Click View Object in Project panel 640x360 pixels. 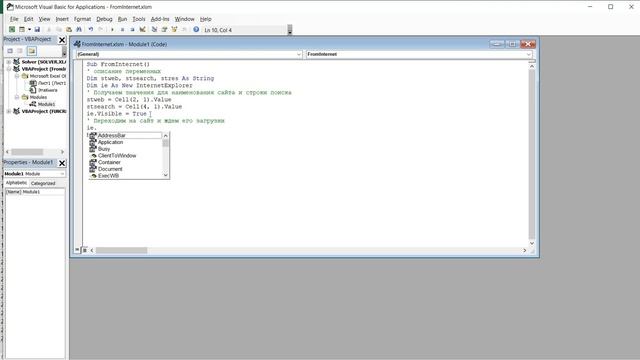click(x=20, y=51)
